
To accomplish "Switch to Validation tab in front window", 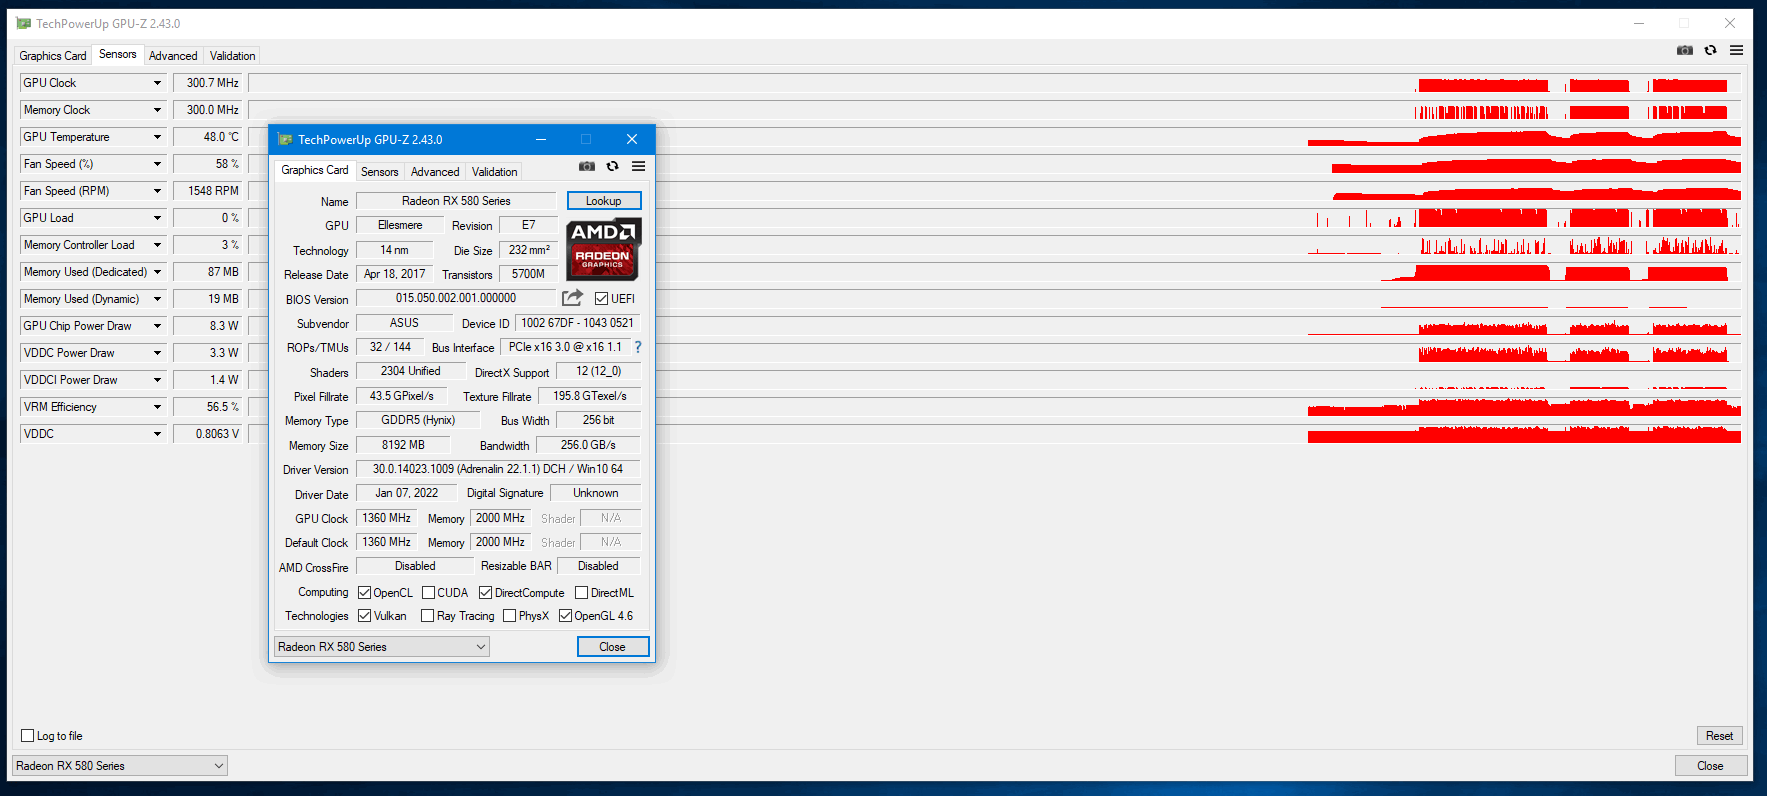I will [x=495, y=172].
